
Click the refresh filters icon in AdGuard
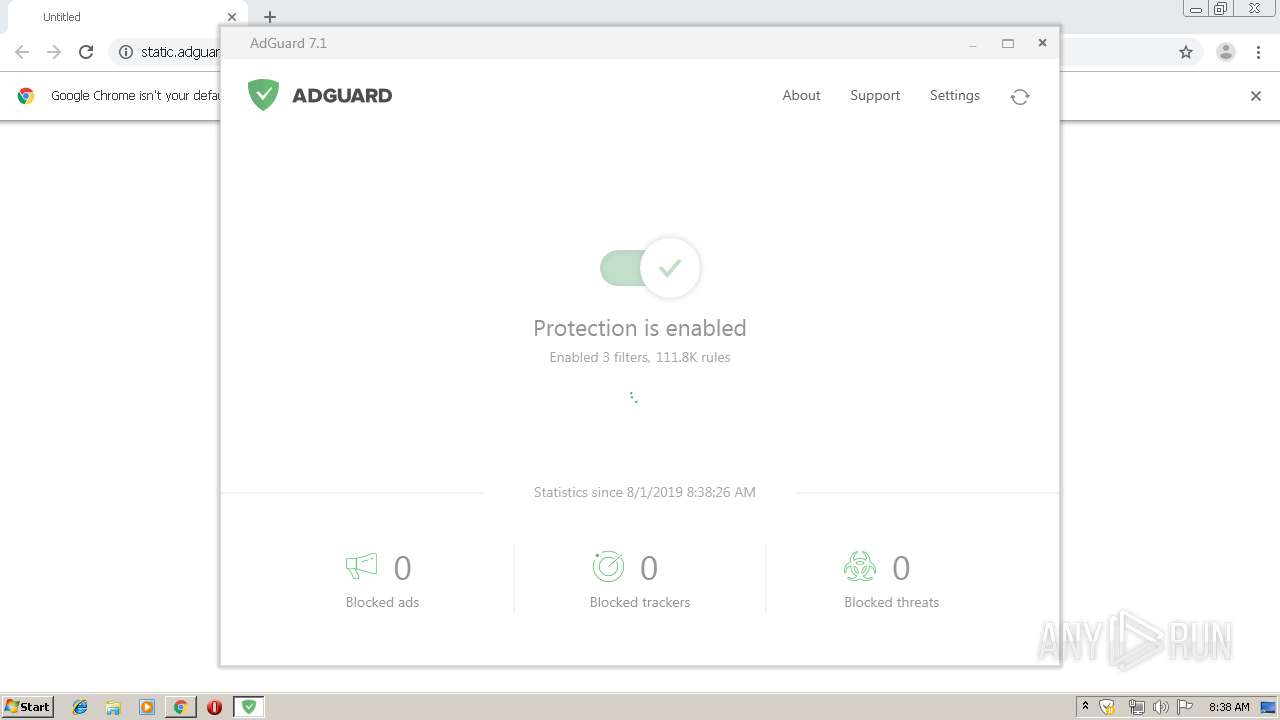pos(1020,96)
